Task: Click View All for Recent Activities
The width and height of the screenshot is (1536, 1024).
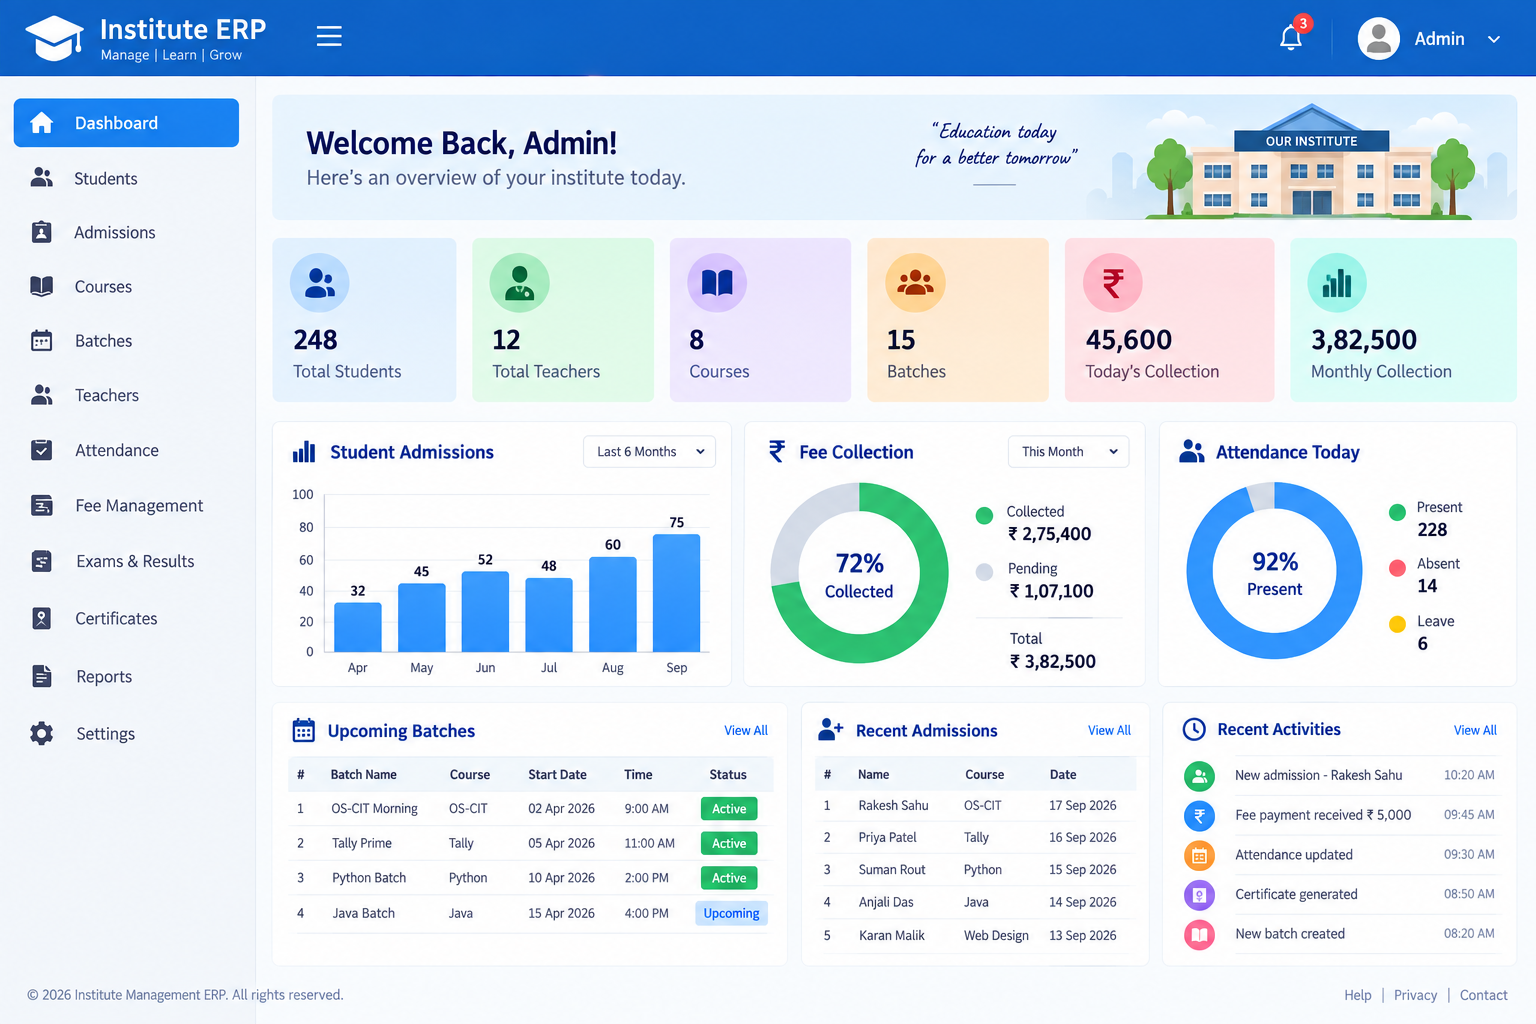Action: (1475, 731)
